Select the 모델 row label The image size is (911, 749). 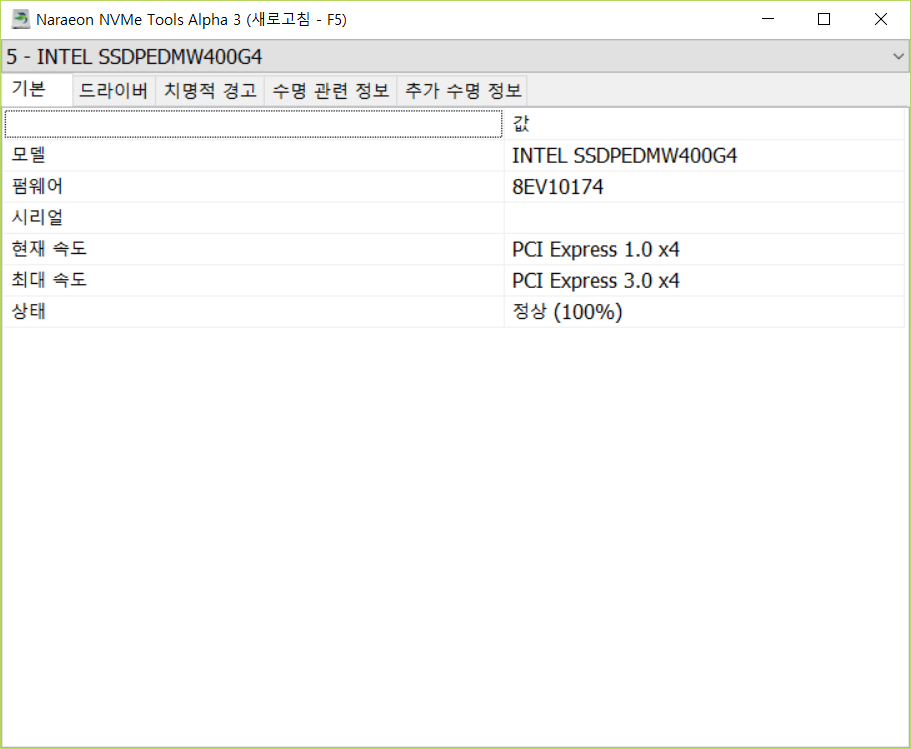(x=28, y=155)
